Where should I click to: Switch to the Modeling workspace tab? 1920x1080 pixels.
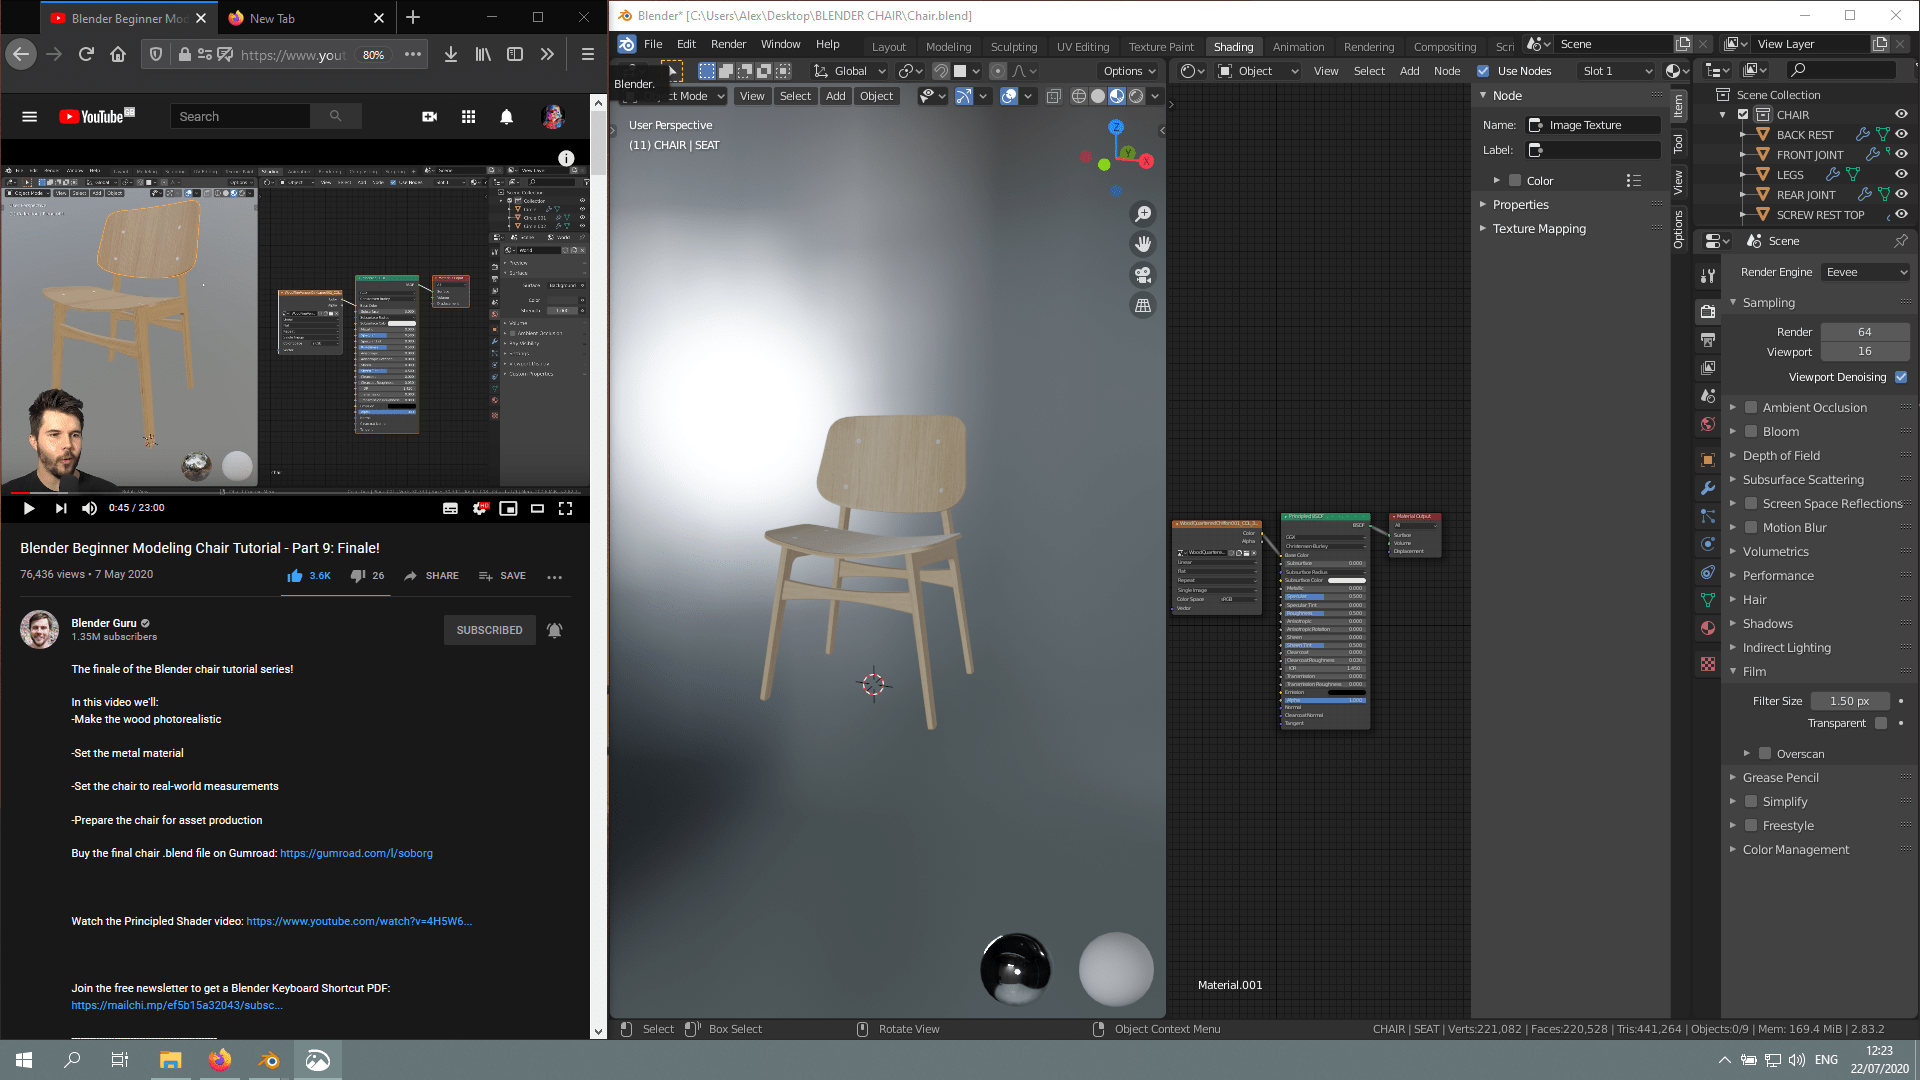click(947, 44)
